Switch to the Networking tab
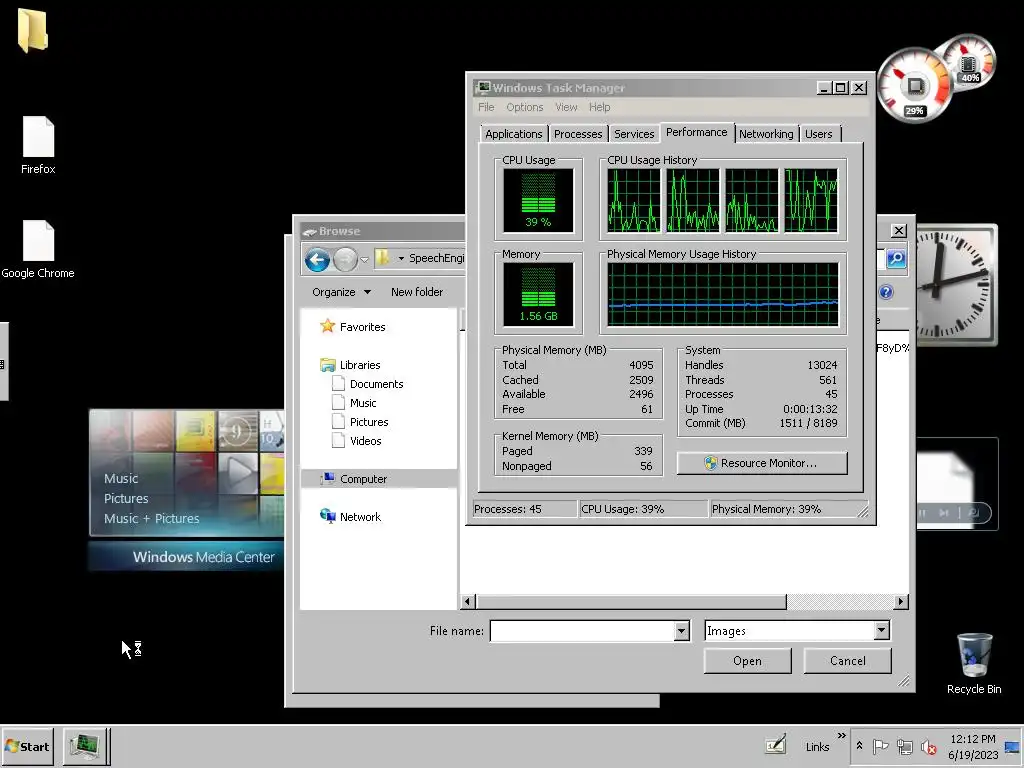This screenshot has height=768, width=1024. pos(766,134)
